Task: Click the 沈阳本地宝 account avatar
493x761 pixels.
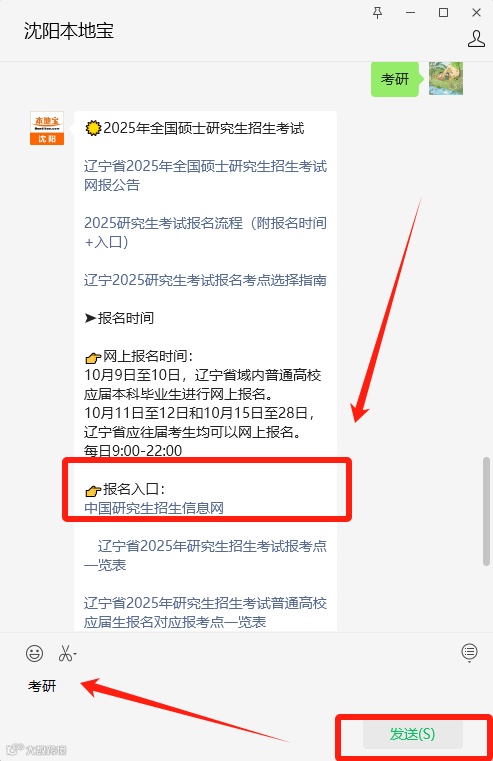Action: [x=47, y=128]
